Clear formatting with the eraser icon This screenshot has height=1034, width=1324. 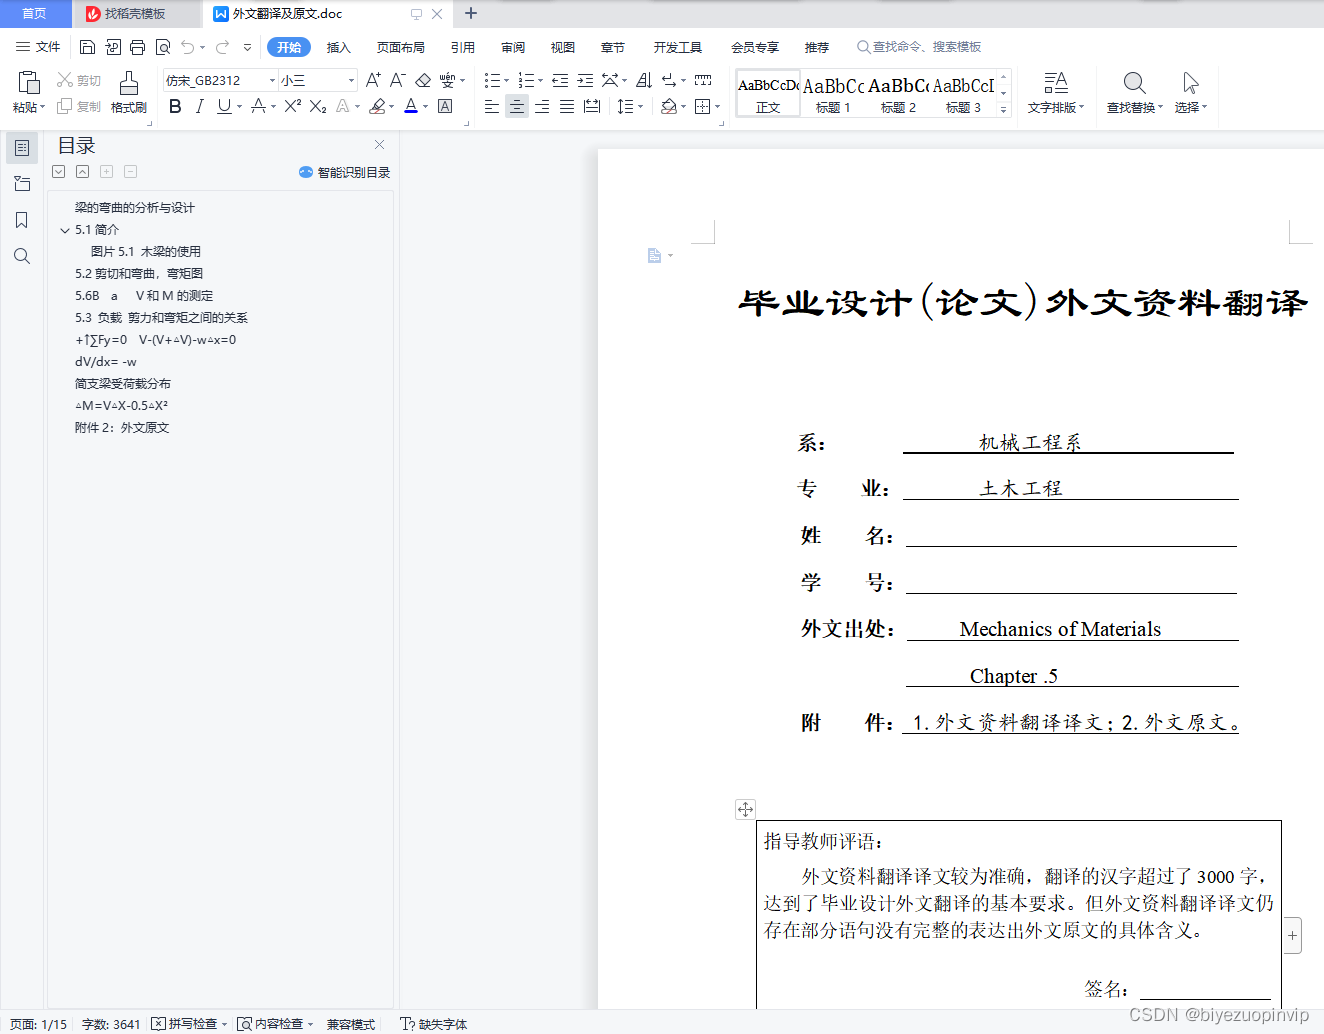point(423,80)
